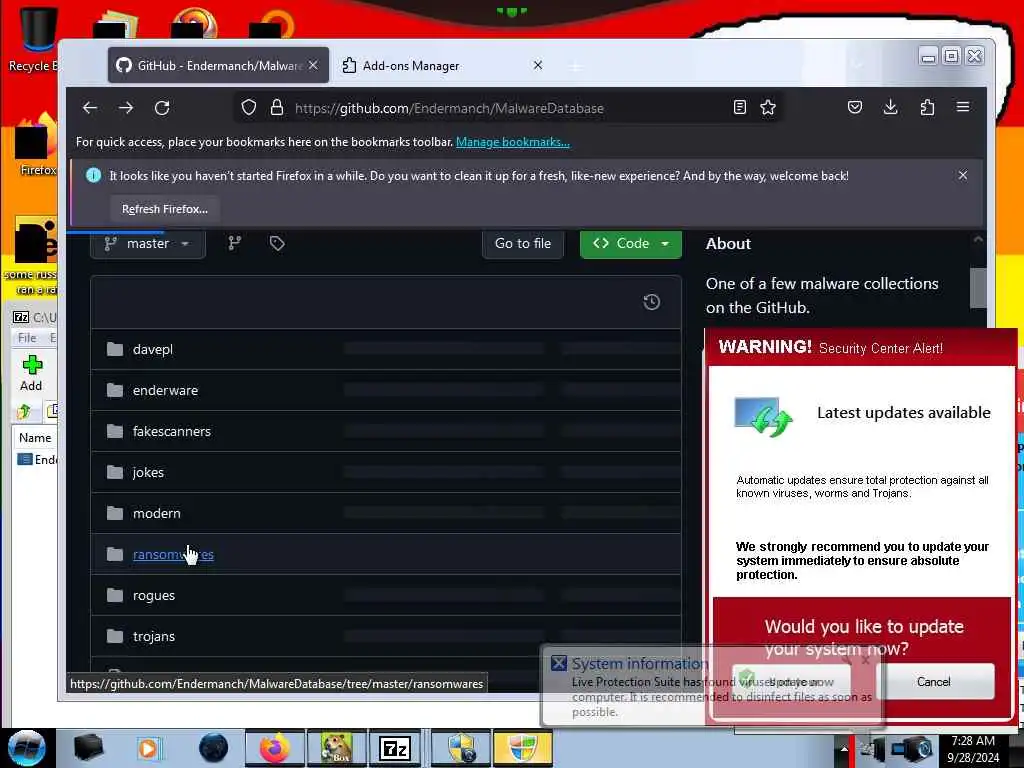Viewport: 1024px width, 768px height.
Task: Click the GitHub page vertical scrollbar
Action: (x=978, y=287)
